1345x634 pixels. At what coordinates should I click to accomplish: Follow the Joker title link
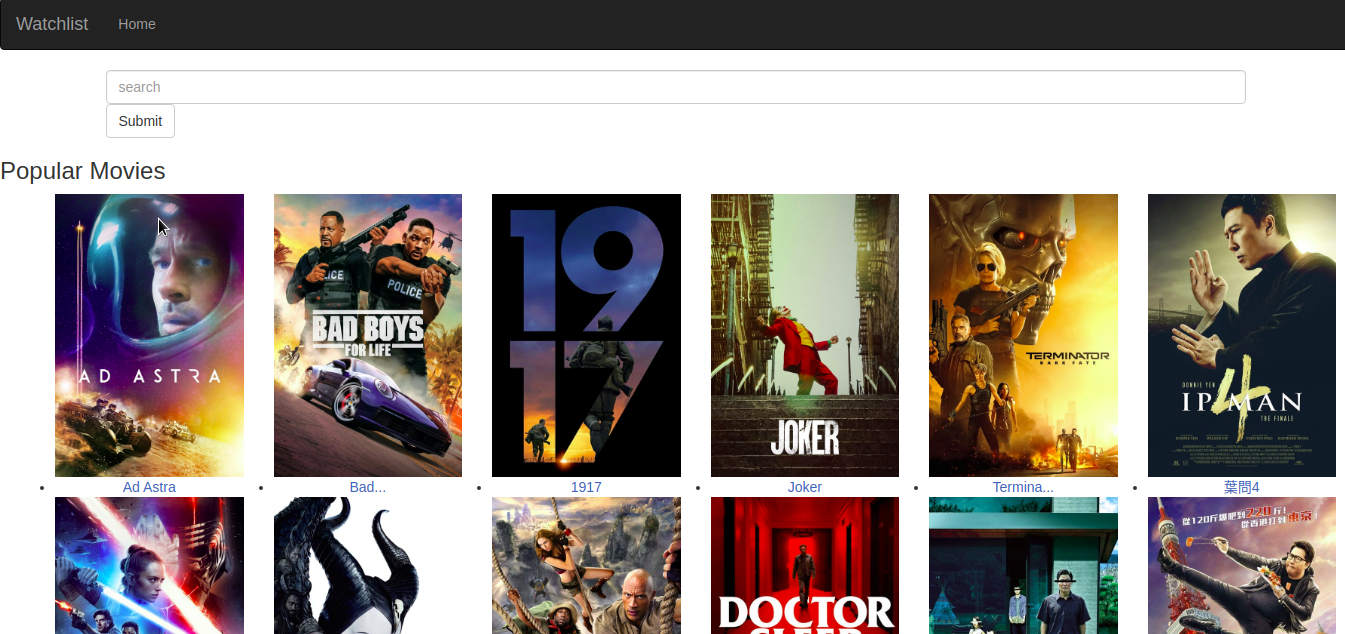(805, 487)
